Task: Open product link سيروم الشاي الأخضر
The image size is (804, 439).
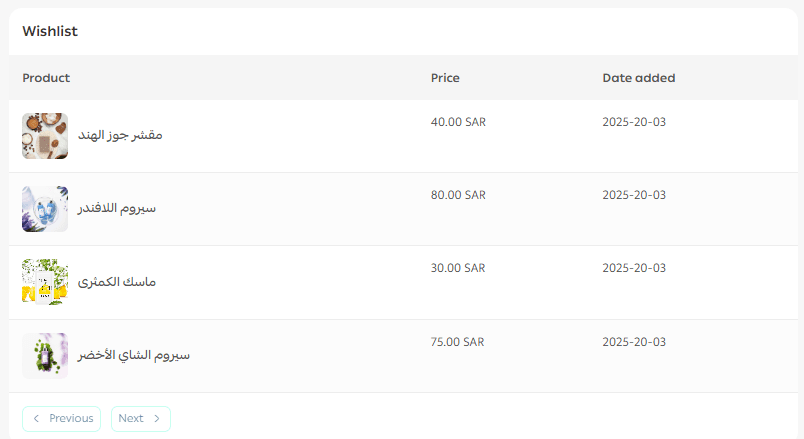Action: [134, 356]
